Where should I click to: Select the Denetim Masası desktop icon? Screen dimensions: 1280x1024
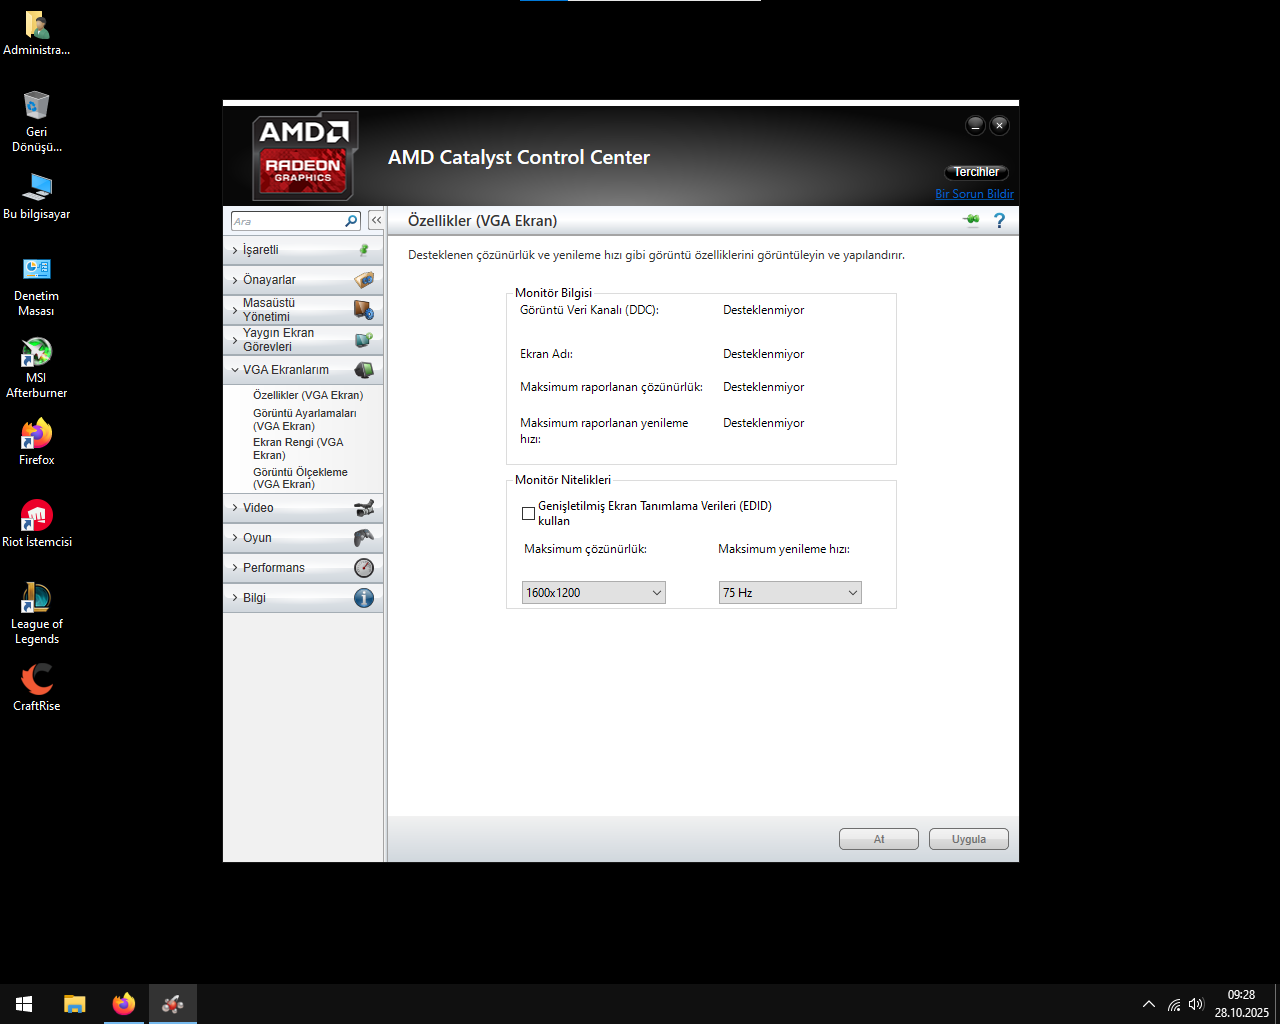[36, 286]
